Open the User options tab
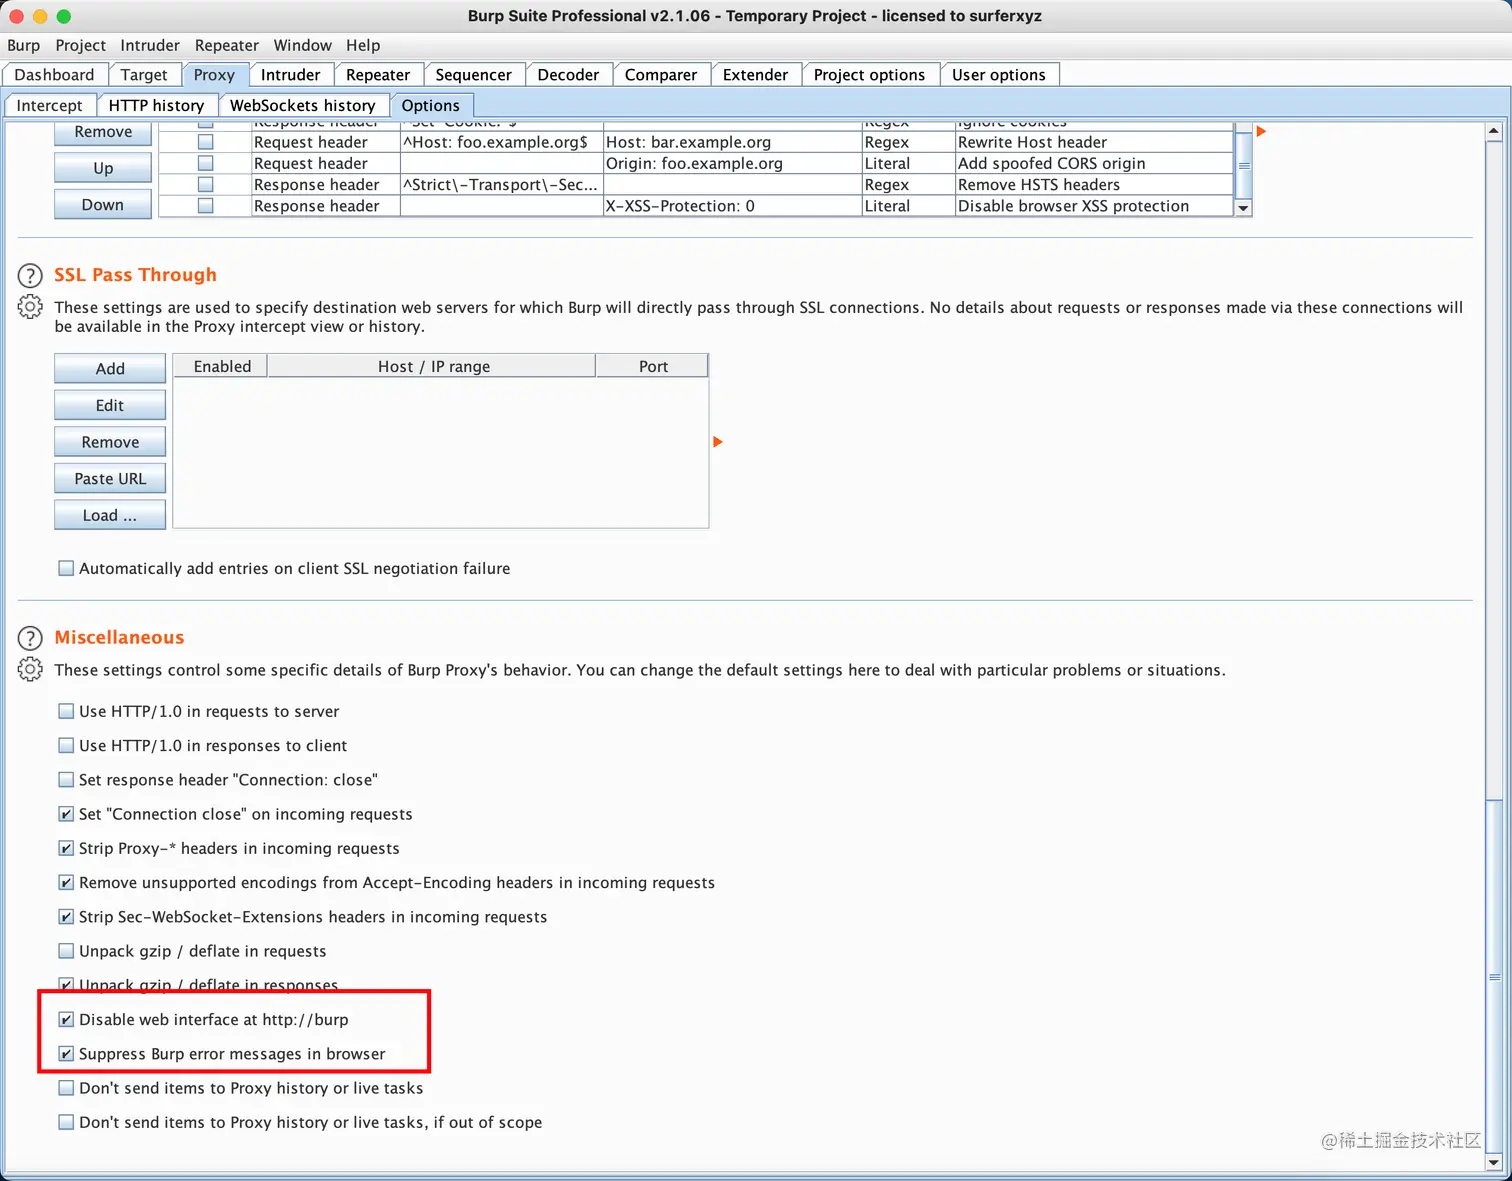This screenshot has height=1181, width=1512. 998,75
